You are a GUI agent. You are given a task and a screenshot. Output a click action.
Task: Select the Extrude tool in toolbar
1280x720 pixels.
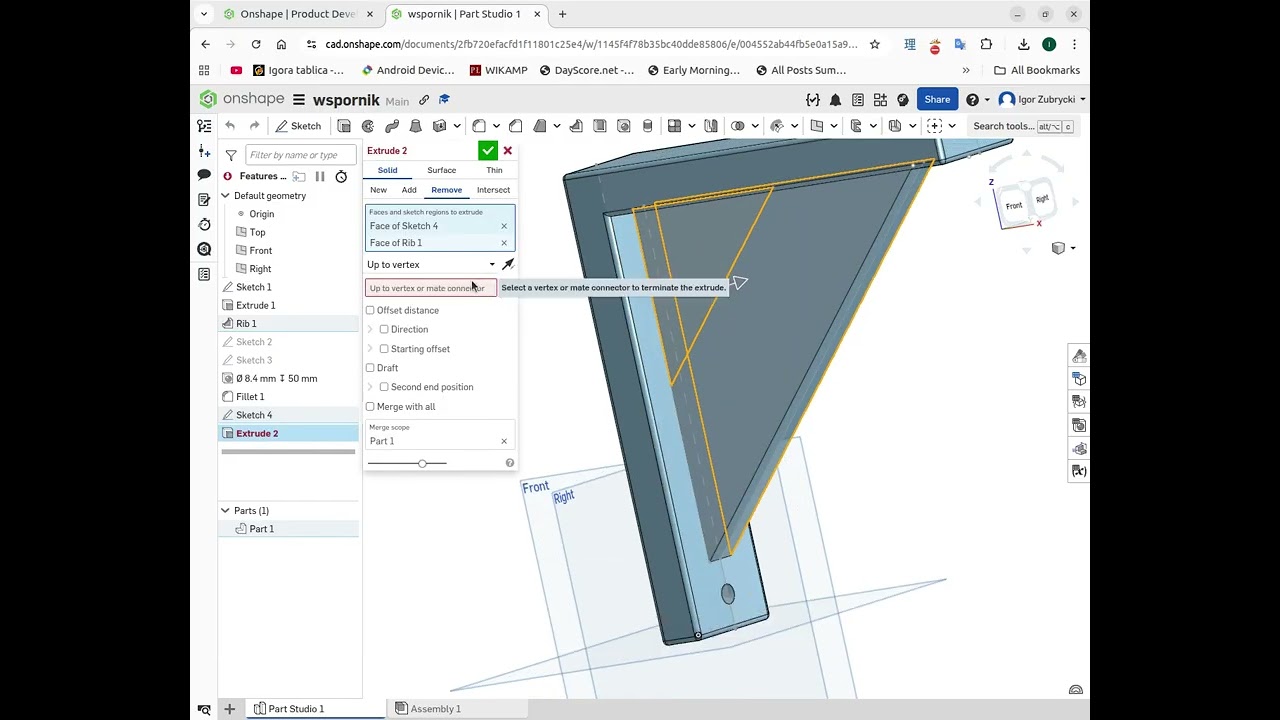[344, 126]
